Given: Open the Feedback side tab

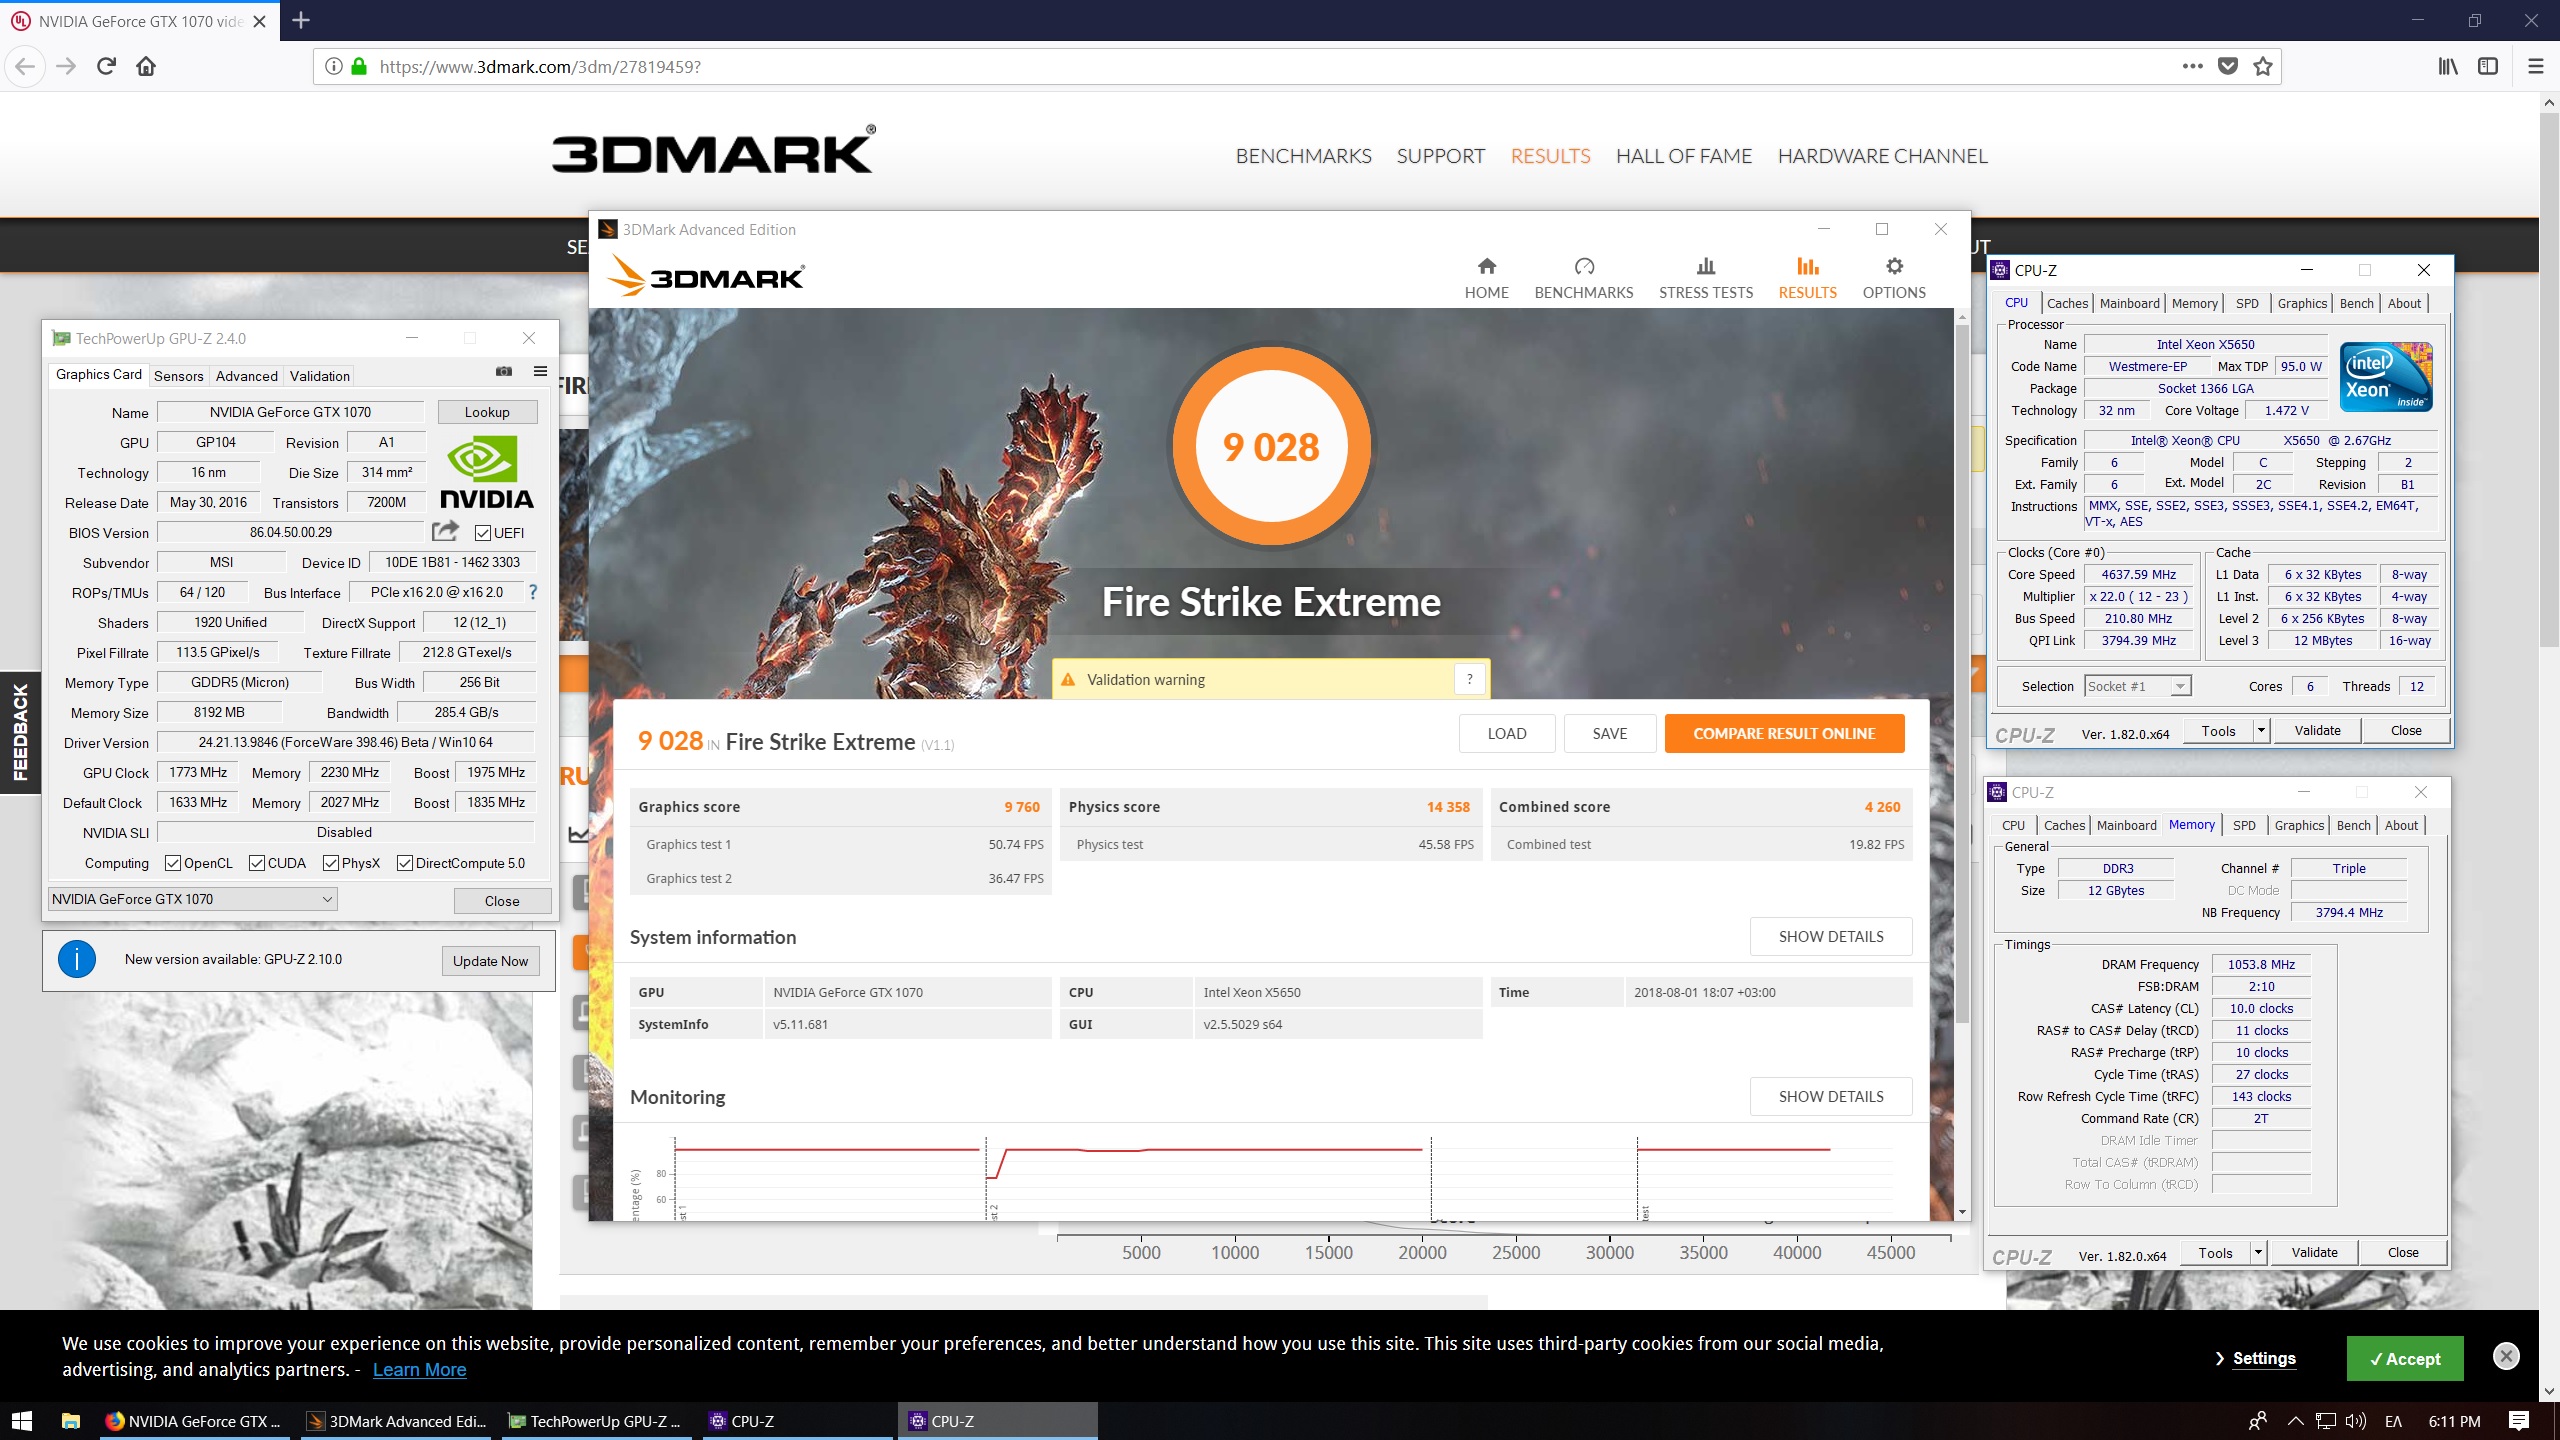Looking at the screenshot, I should (x=20, y=732).
